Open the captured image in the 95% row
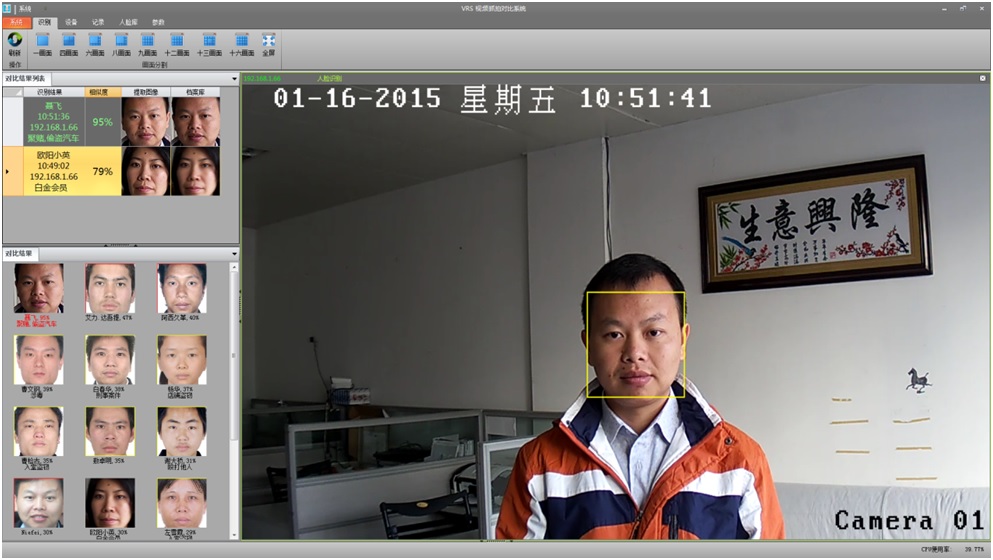The image size is (993, 560). pos(146,122)
